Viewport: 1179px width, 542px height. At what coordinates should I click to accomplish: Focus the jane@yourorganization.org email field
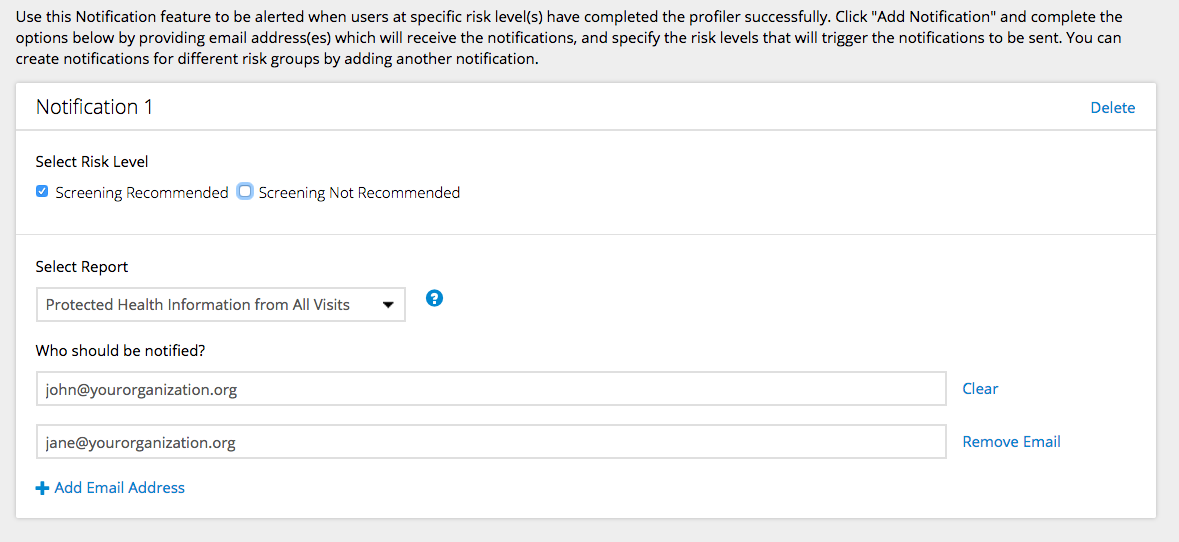pos(491,442)
